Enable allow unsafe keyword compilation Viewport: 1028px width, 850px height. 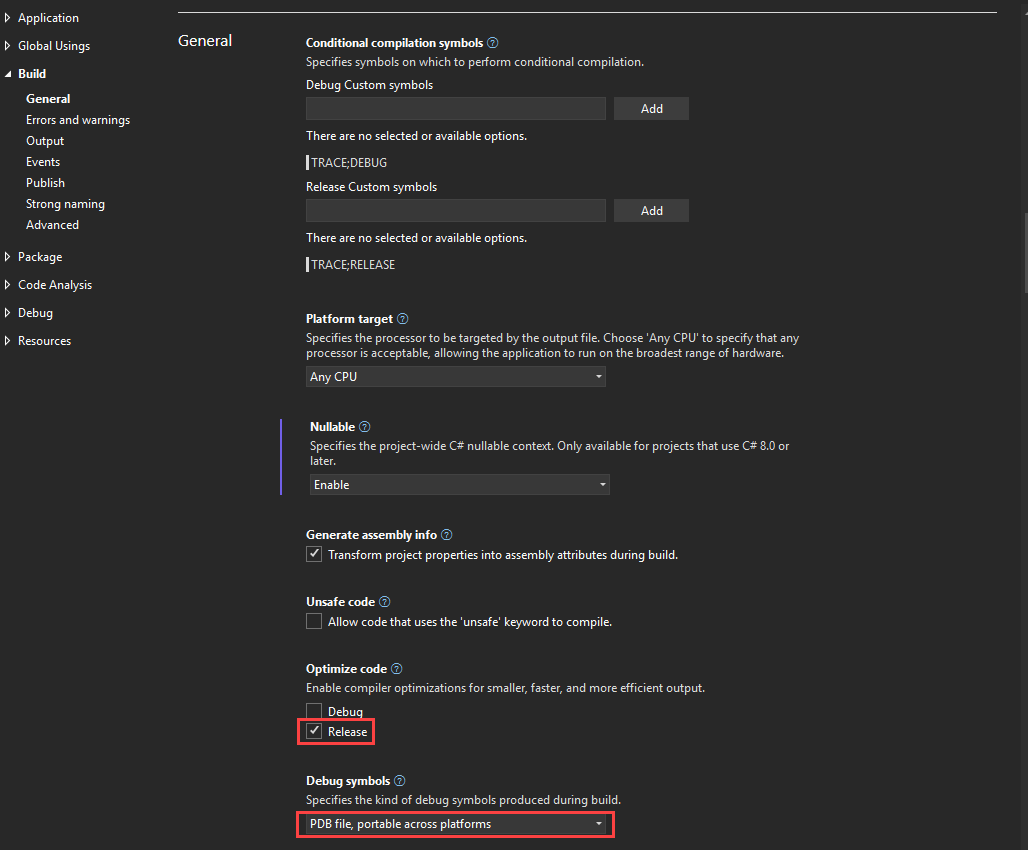314,620
